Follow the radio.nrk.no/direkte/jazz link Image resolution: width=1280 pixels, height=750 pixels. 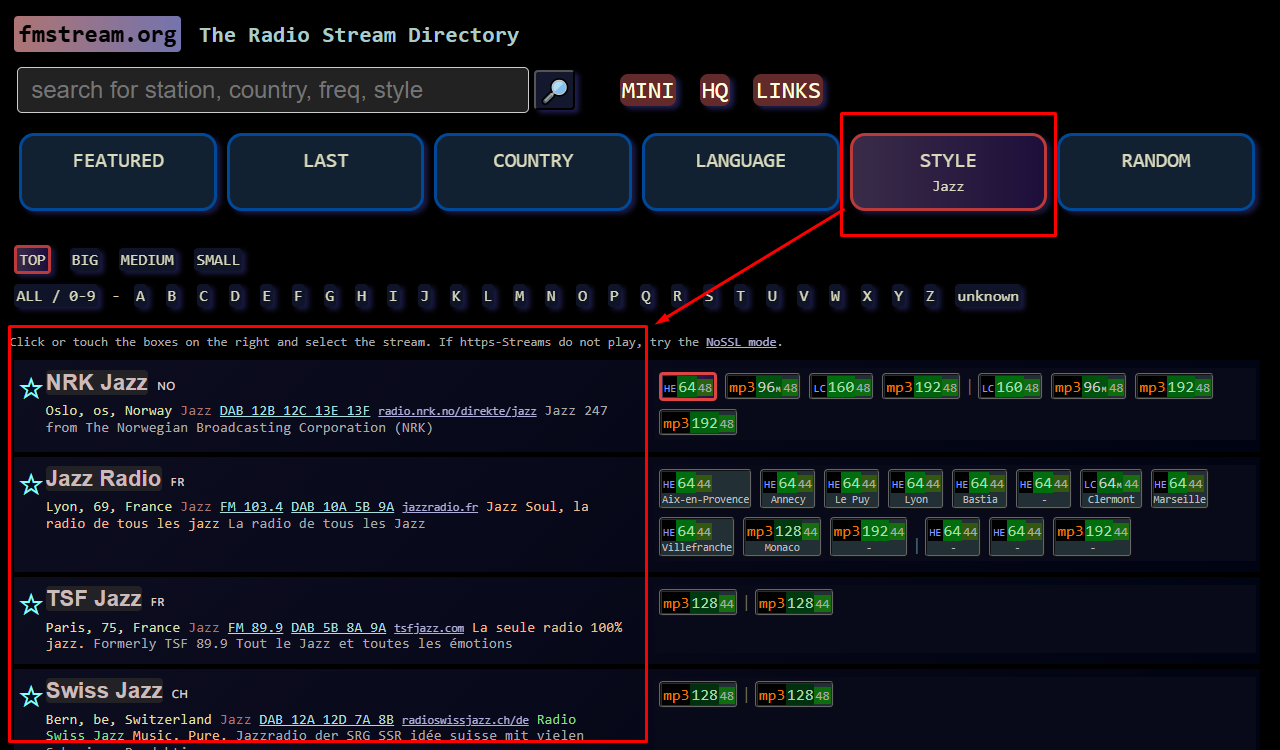click(457, 411)
